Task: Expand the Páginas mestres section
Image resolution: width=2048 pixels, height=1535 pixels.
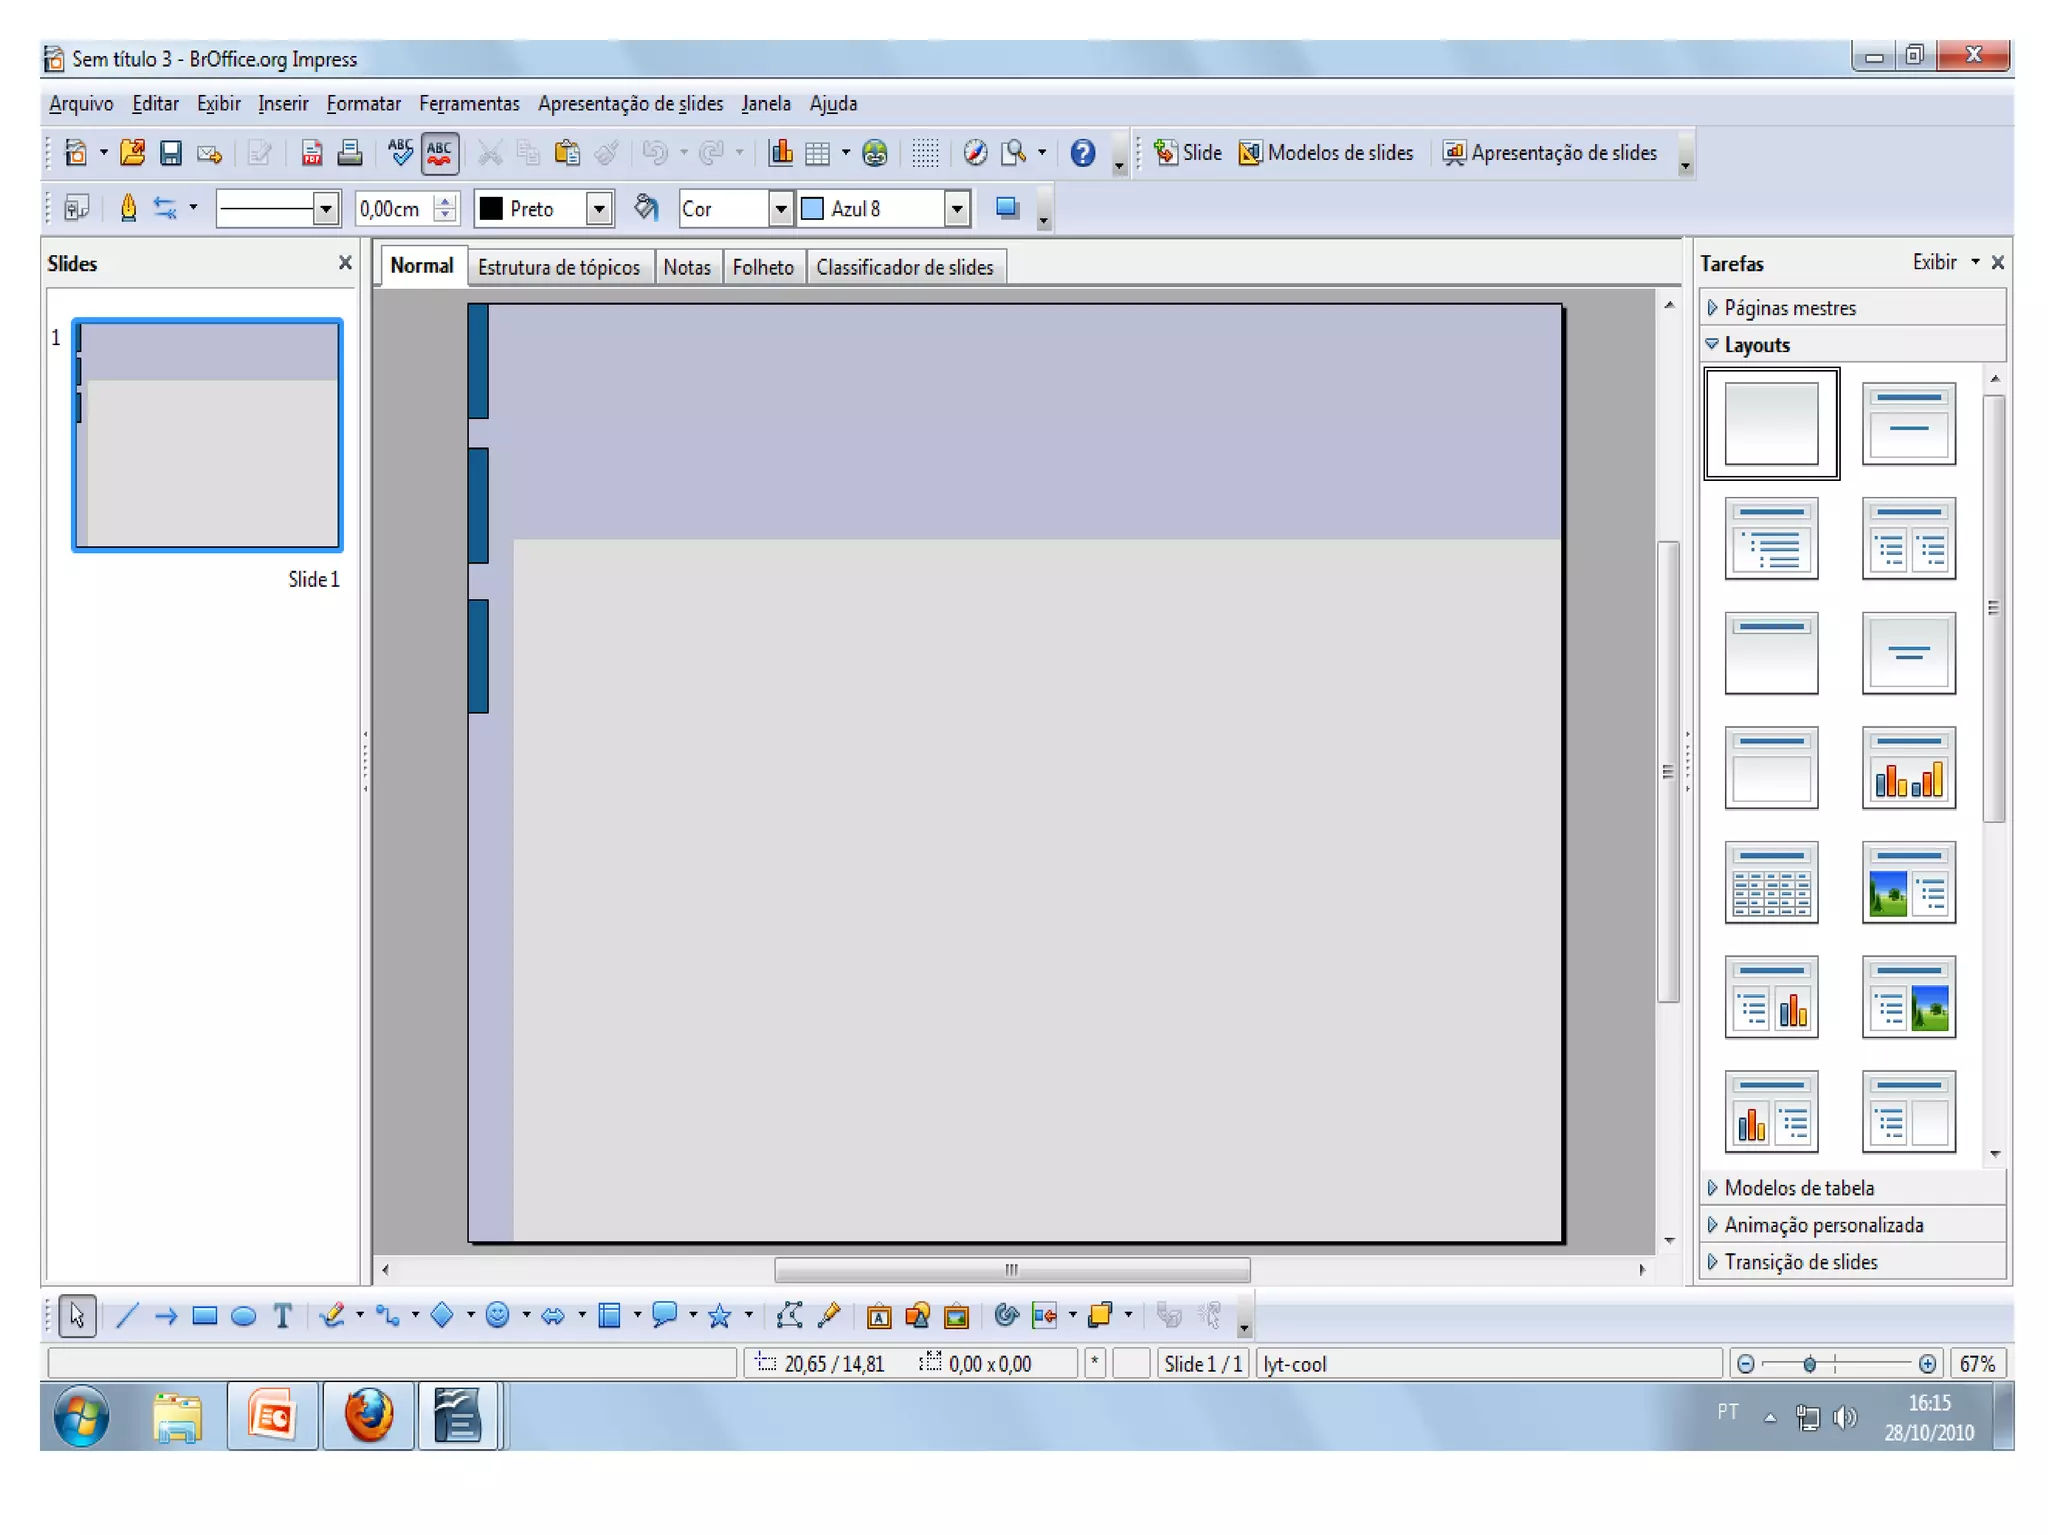Action: [1789, 308]
